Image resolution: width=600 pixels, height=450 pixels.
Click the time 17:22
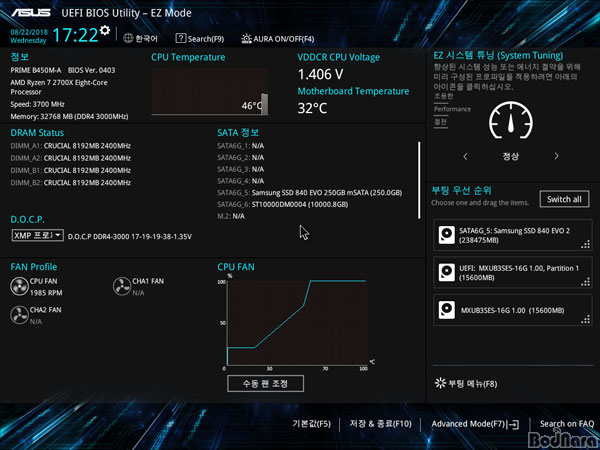click(75, 35)
